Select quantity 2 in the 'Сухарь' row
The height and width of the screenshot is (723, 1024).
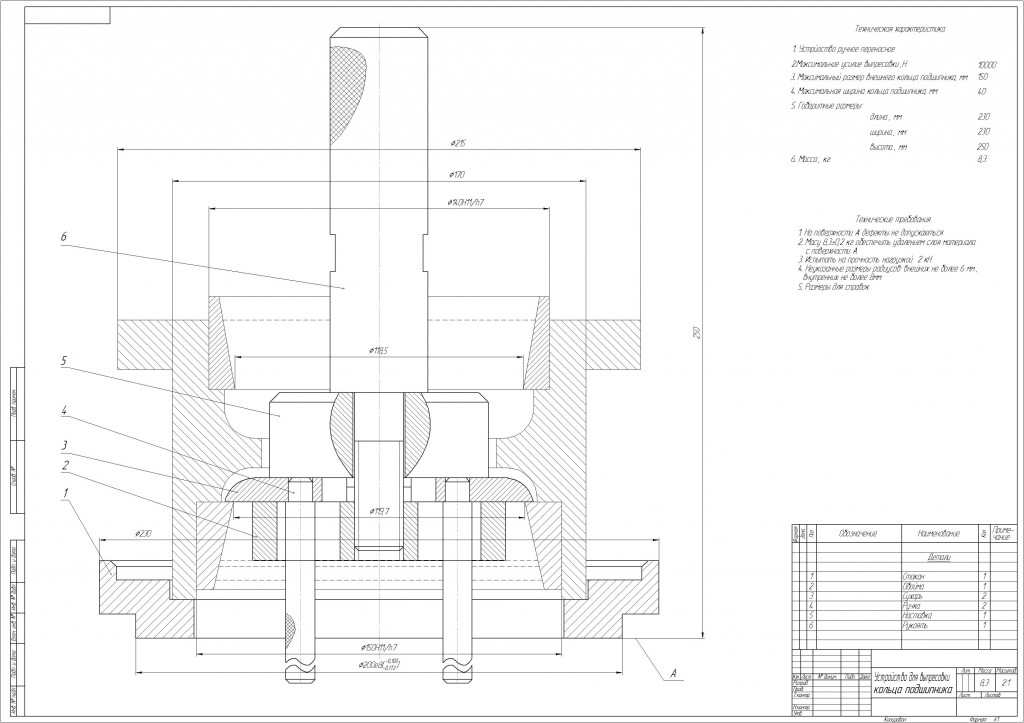click(x=984, y=596)
